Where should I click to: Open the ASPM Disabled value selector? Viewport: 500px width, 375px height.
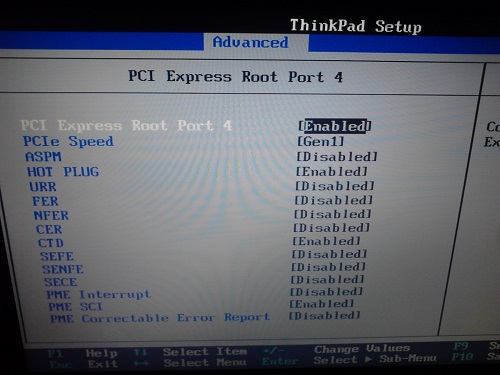337,157
